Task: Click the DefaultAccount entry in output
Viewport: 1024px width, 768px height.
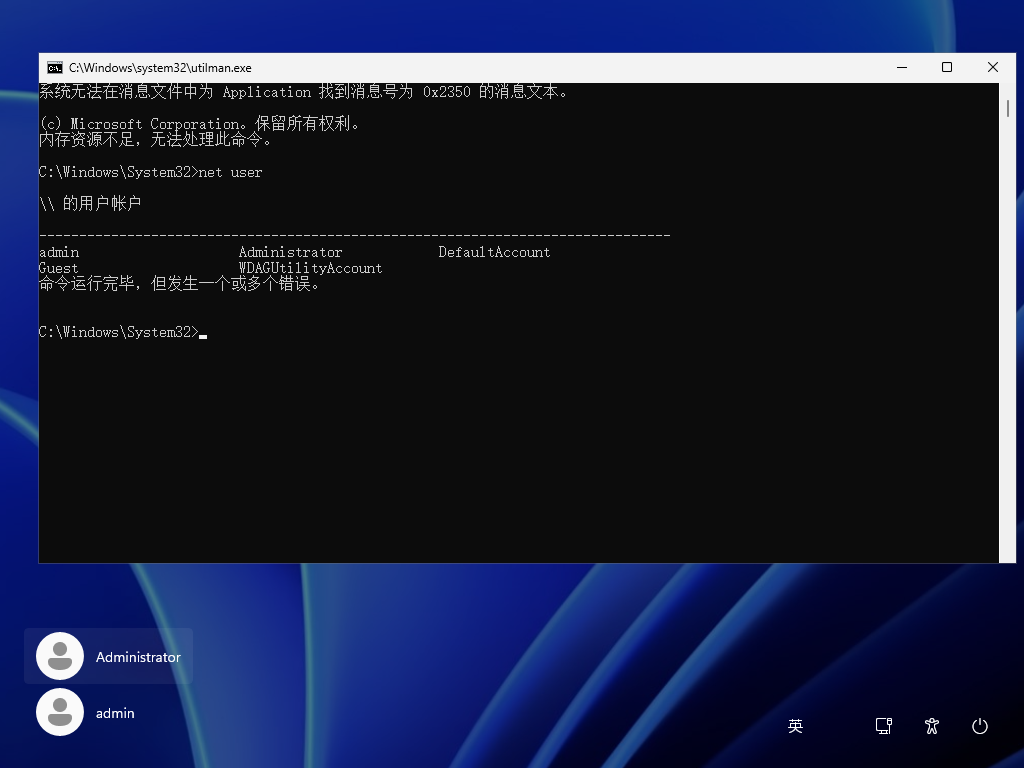Action: coord(494,252)
